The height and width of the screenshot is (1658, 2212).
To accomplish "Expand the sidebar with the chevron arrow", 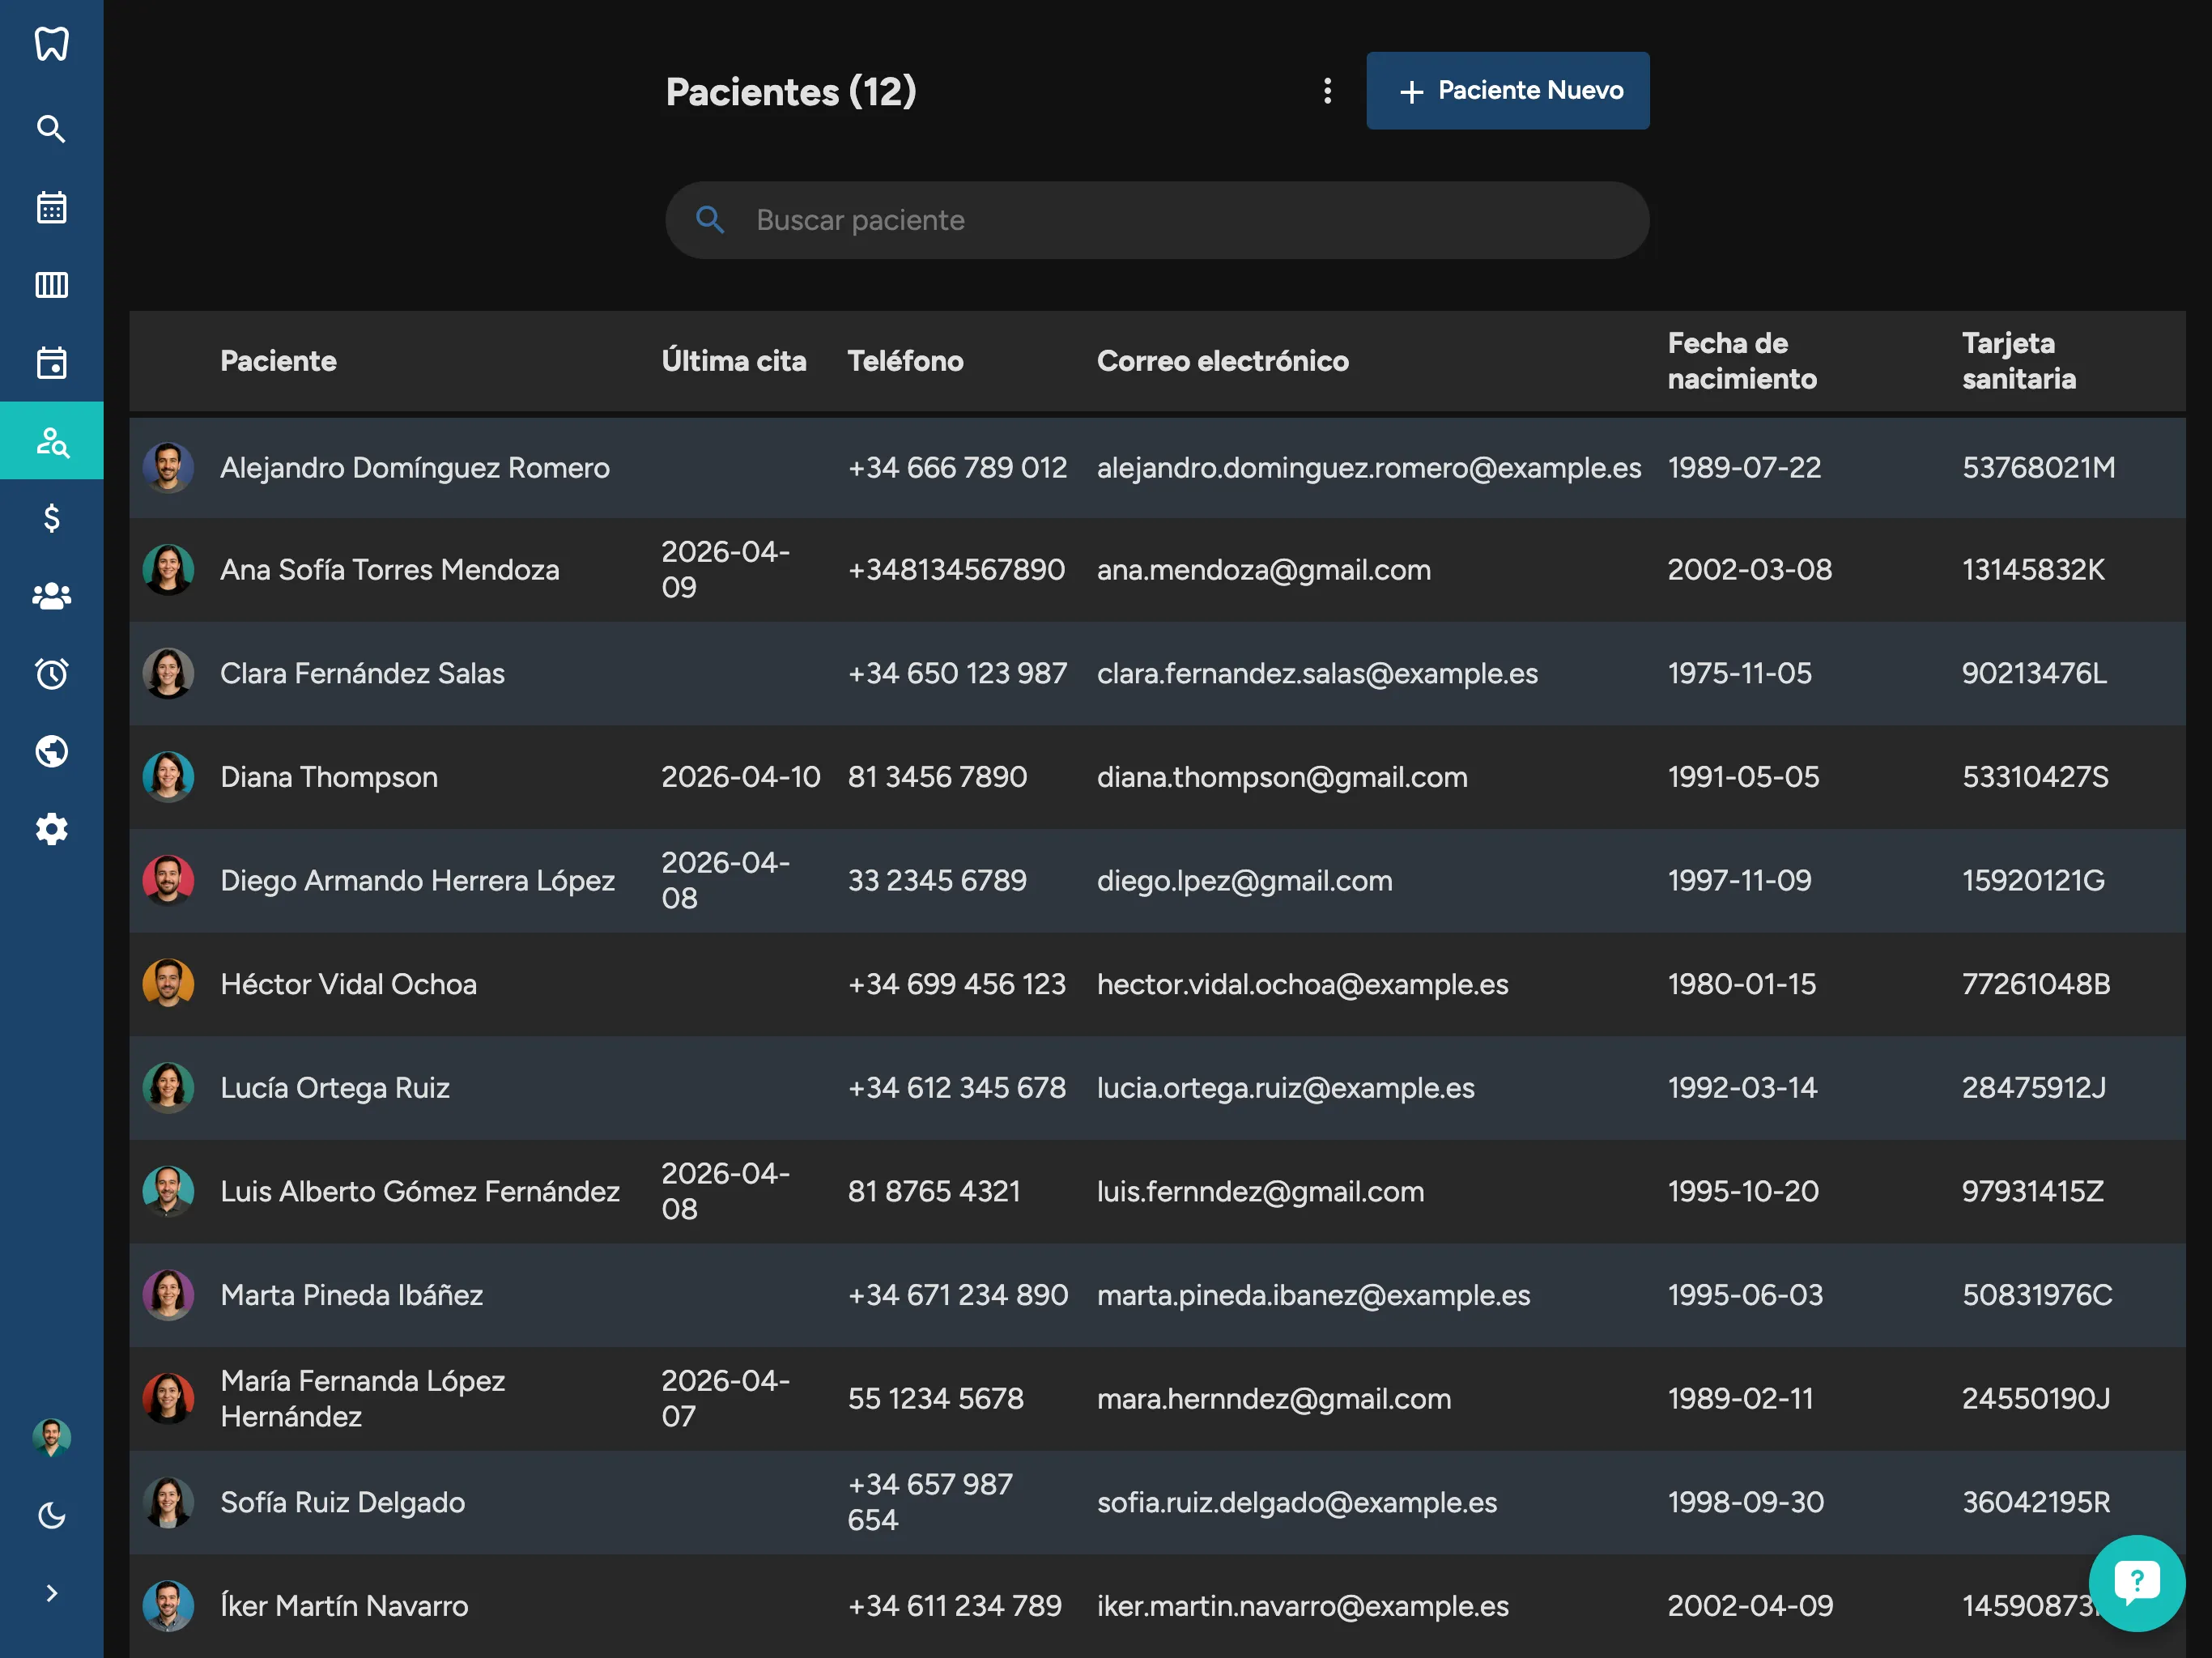I will click(51, 1593).
